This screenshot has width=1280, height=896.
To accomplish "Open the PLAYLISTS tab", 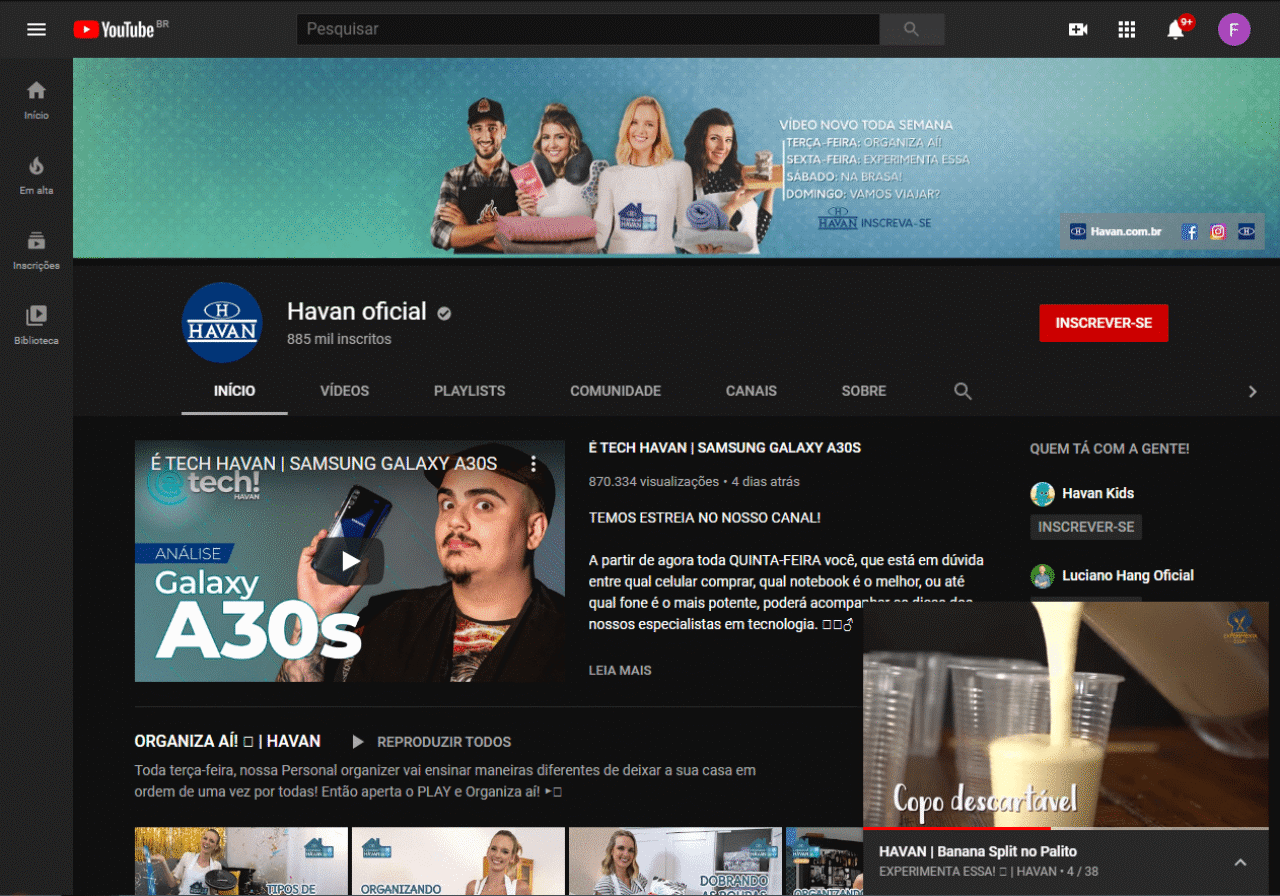I will click(x=470, y=391).
